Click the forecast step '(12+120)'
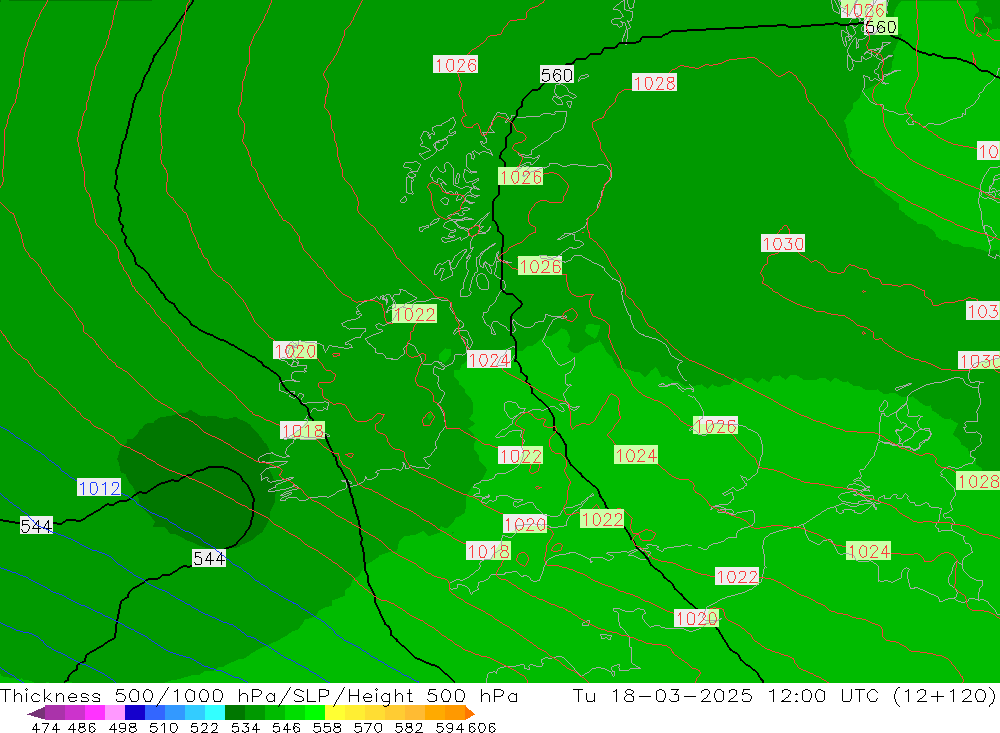Image resolution: width=1000 pixels, height=733 pixels. click(943, 695)
